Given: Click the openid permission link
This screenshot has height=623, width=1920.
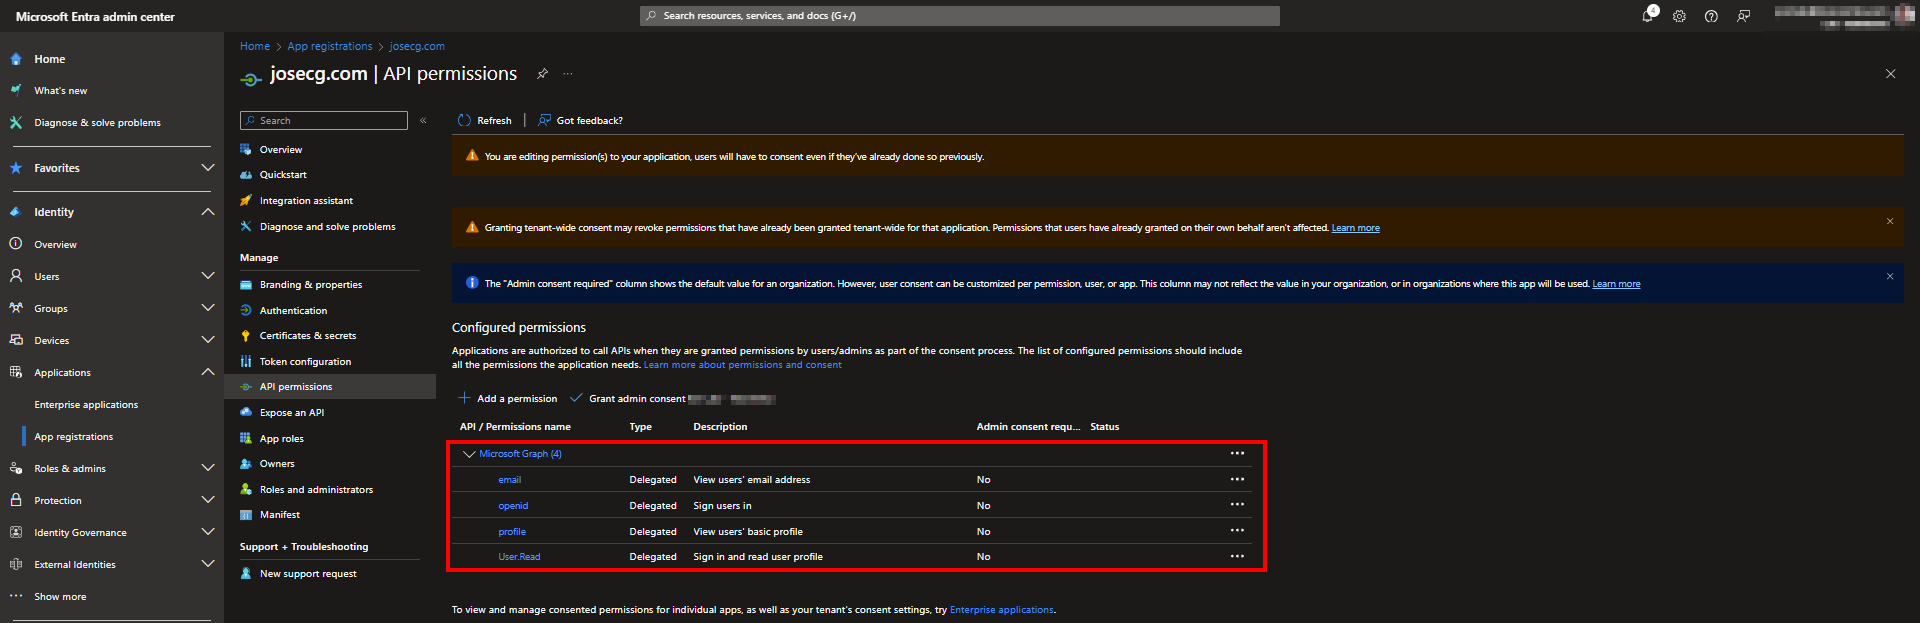Looking at the screenshot, I should point(513,506).
